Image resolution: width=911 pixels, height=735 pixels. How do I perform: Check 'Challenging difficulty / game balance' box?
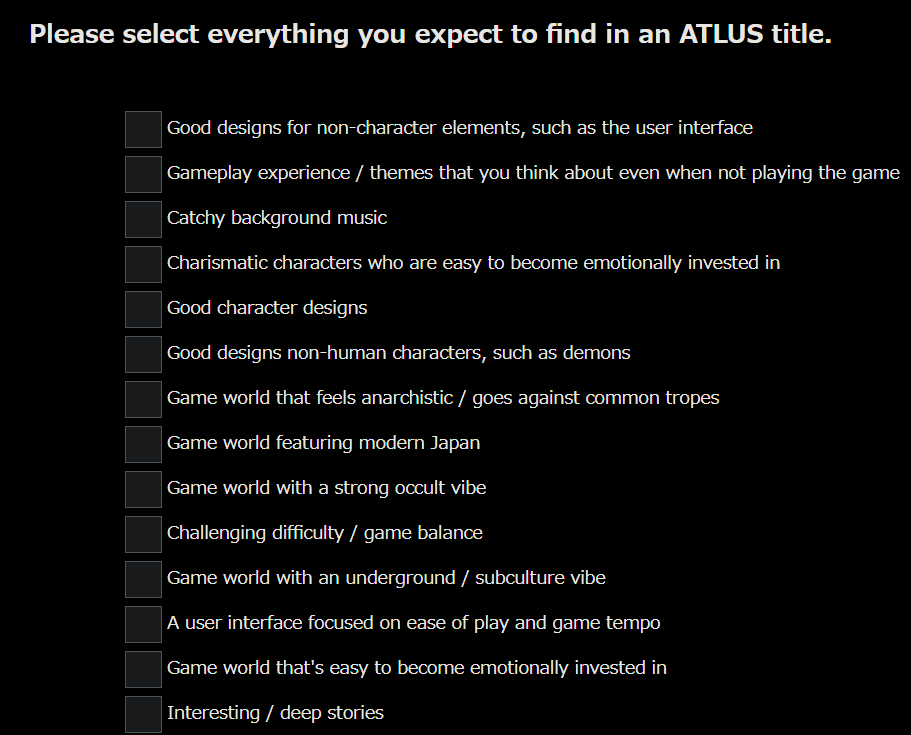point(144,535)
